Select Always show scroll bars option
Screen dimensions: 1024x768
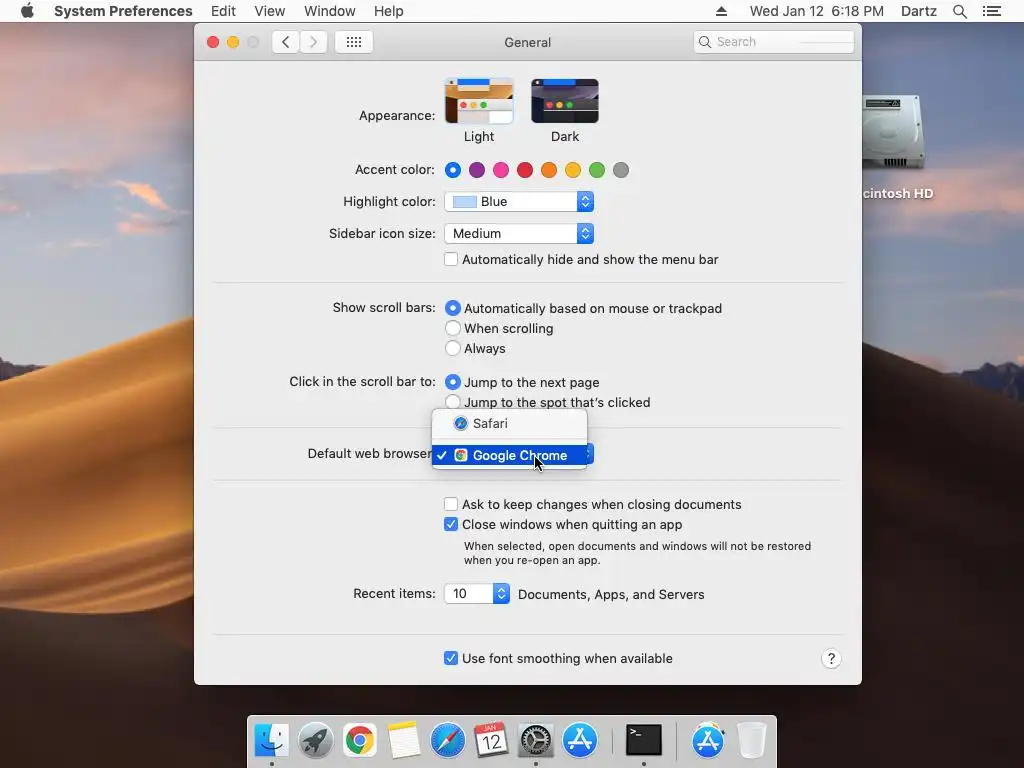click(453, 349)
